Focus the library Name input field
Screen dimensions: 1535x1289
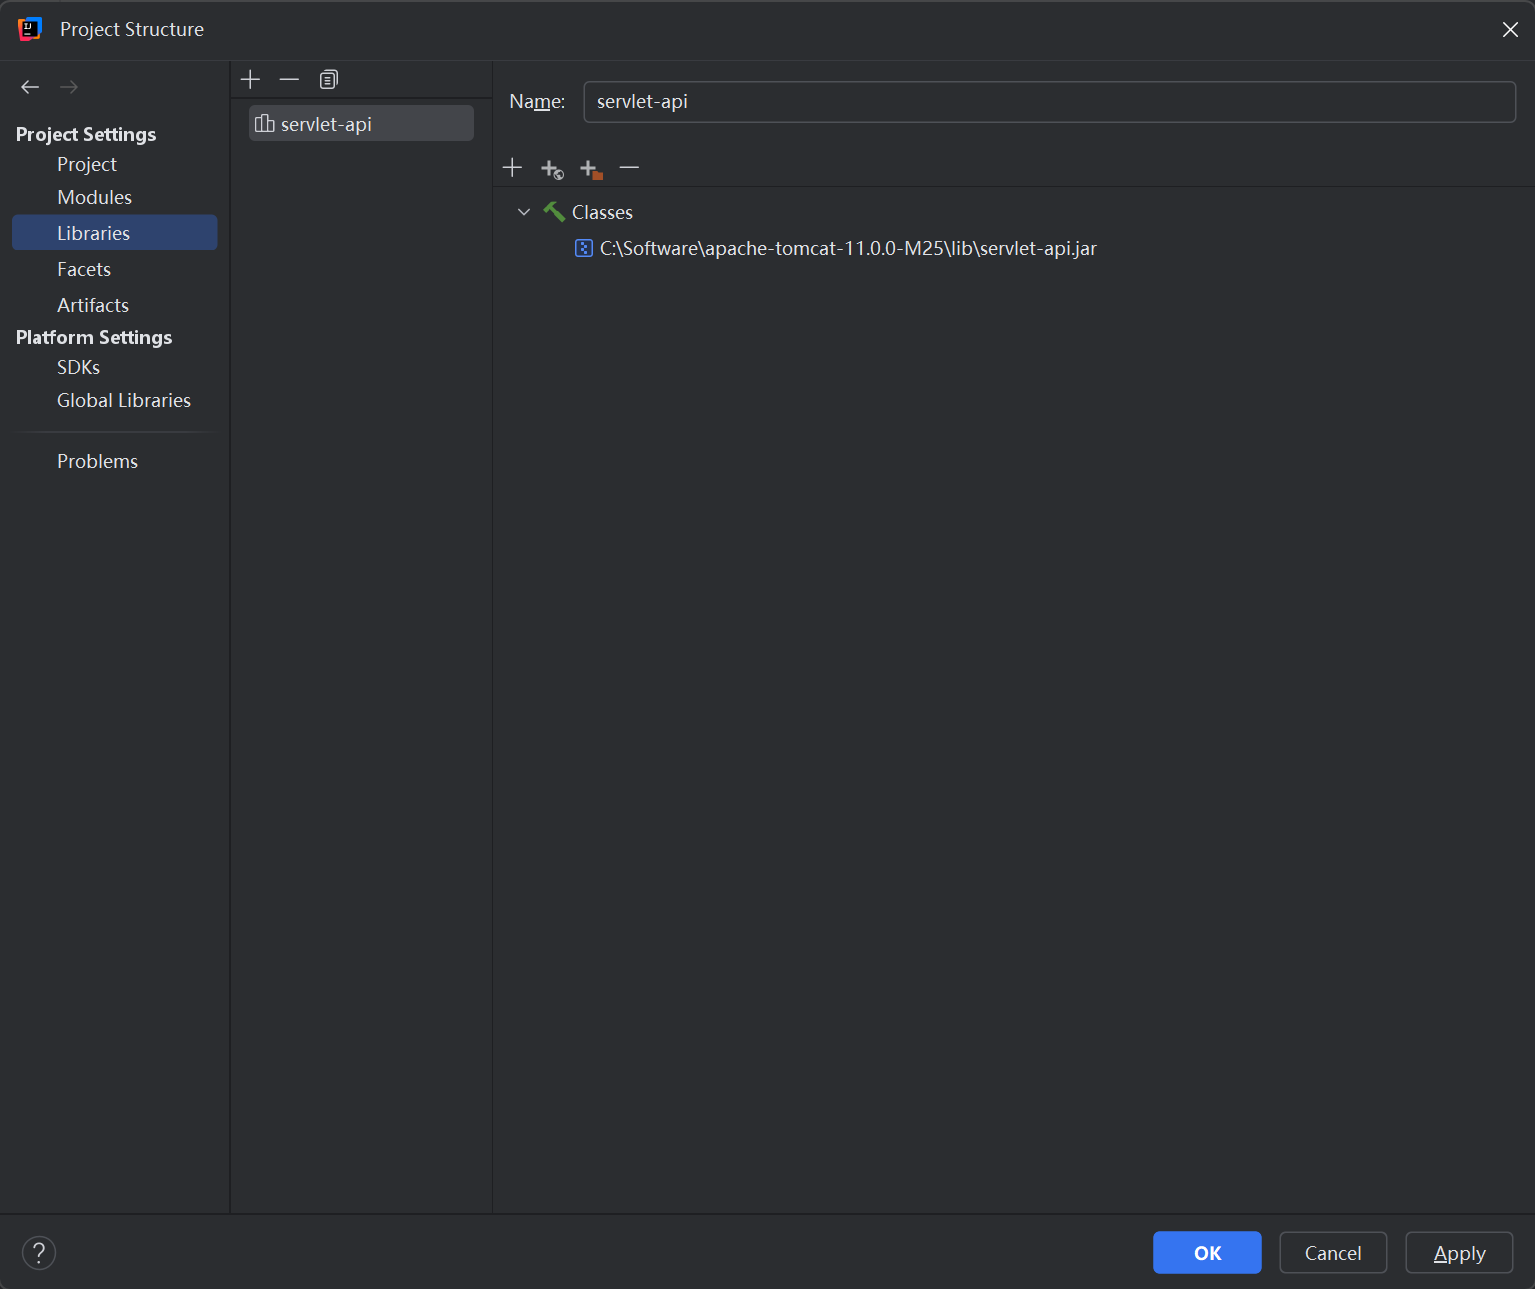[x=1049, y=102]
